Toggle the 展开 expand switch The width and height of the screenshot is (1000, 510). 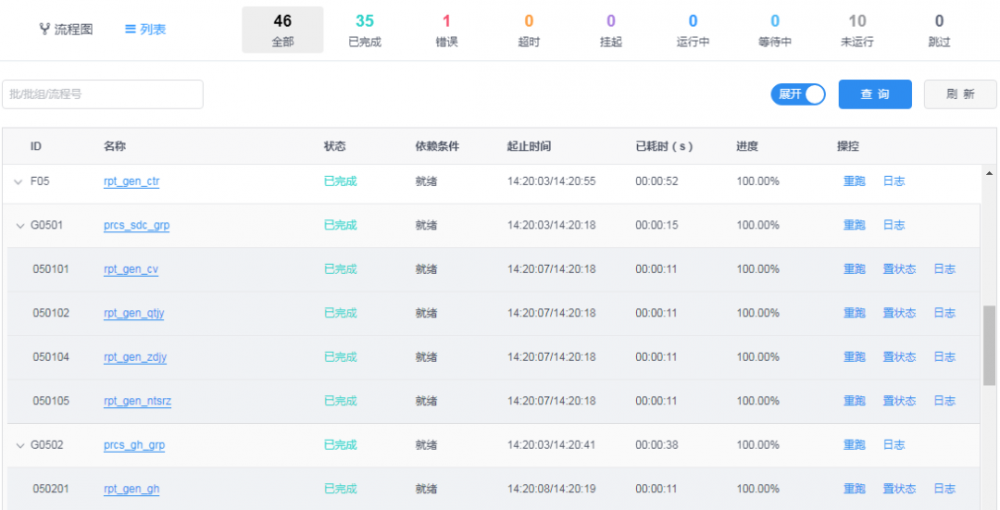click(x=798, y=94)
